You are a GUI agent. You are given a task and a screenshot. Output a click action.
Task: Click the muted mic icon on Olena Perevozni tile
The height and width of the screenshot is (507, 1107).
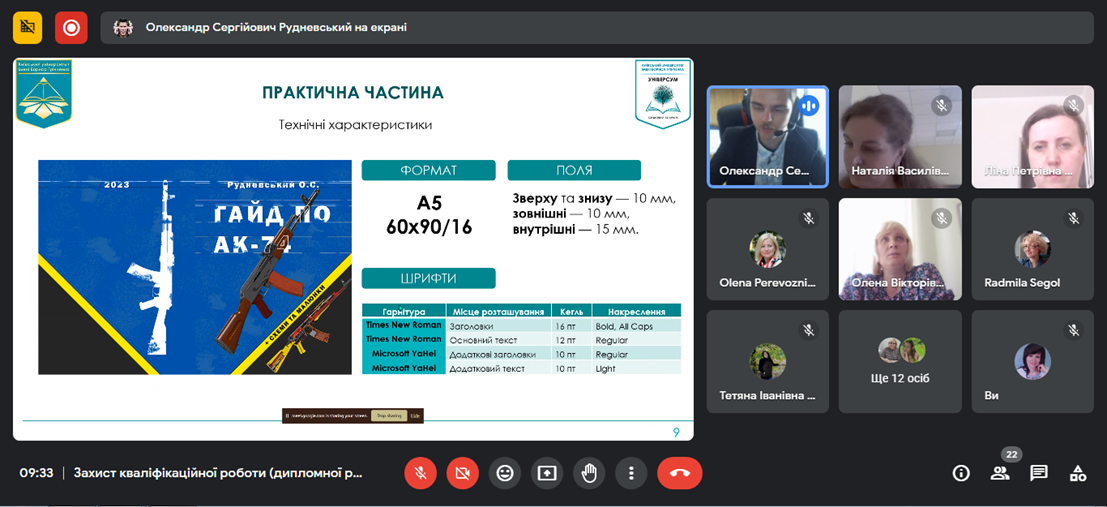[808, 218]
